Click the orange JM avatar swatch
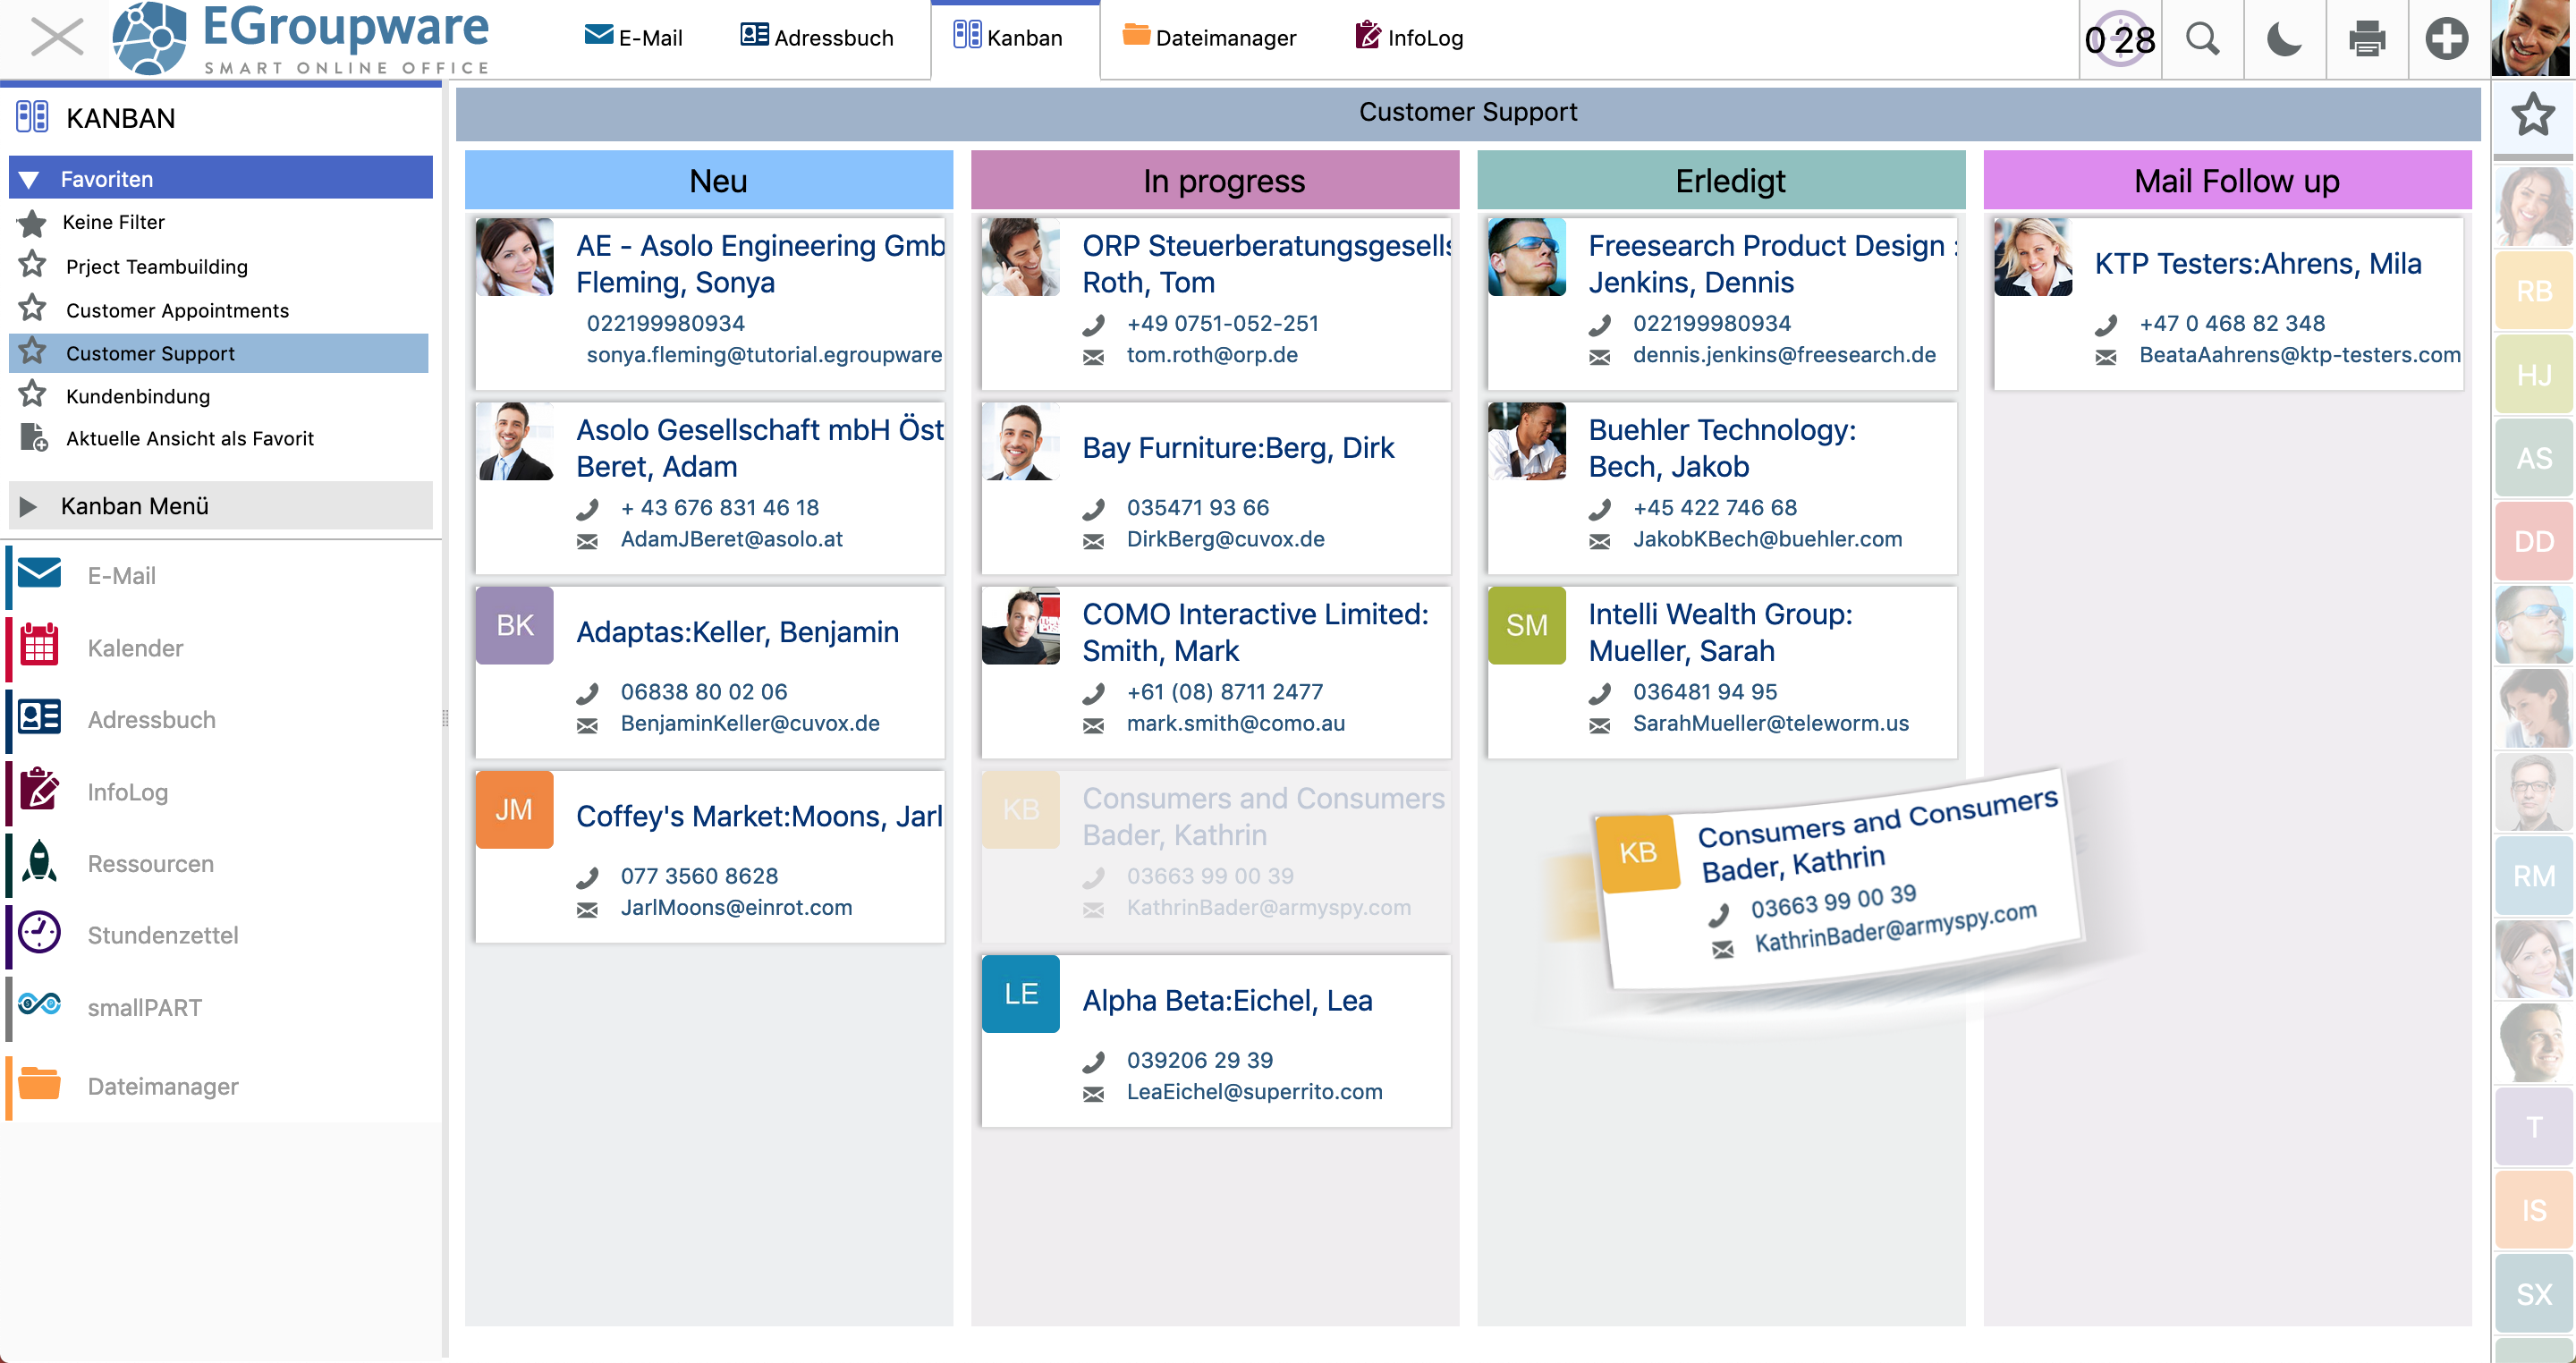The width and height of the screenshot is (2576, 1363). click(514, 809)
